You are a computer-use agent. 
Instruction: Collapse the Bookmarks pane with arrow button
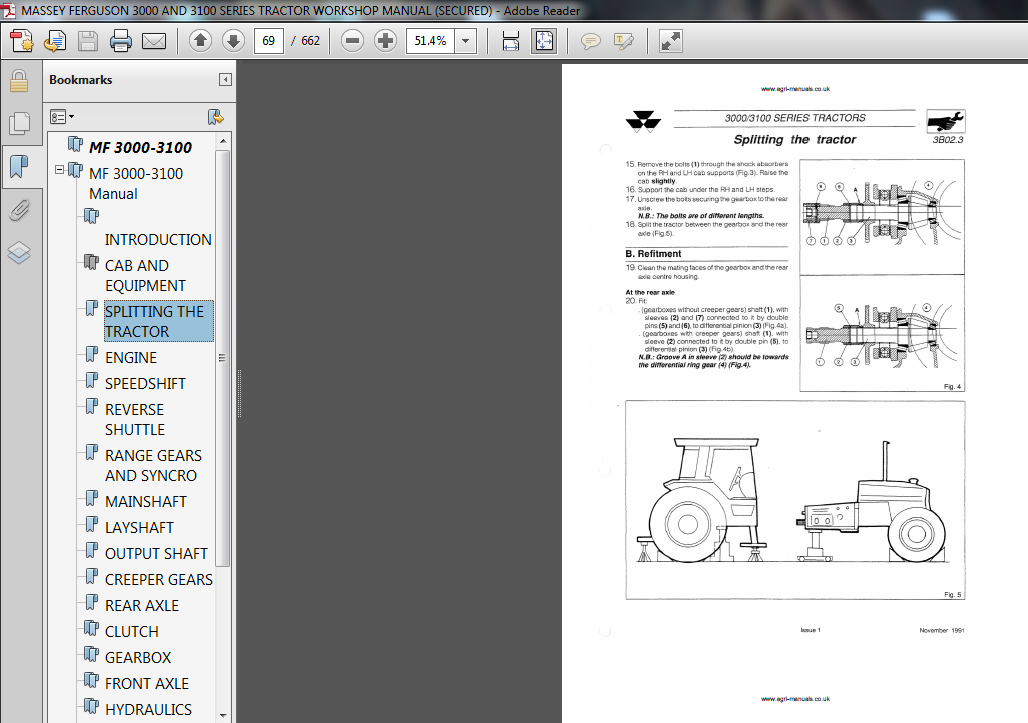click(225, 80)
